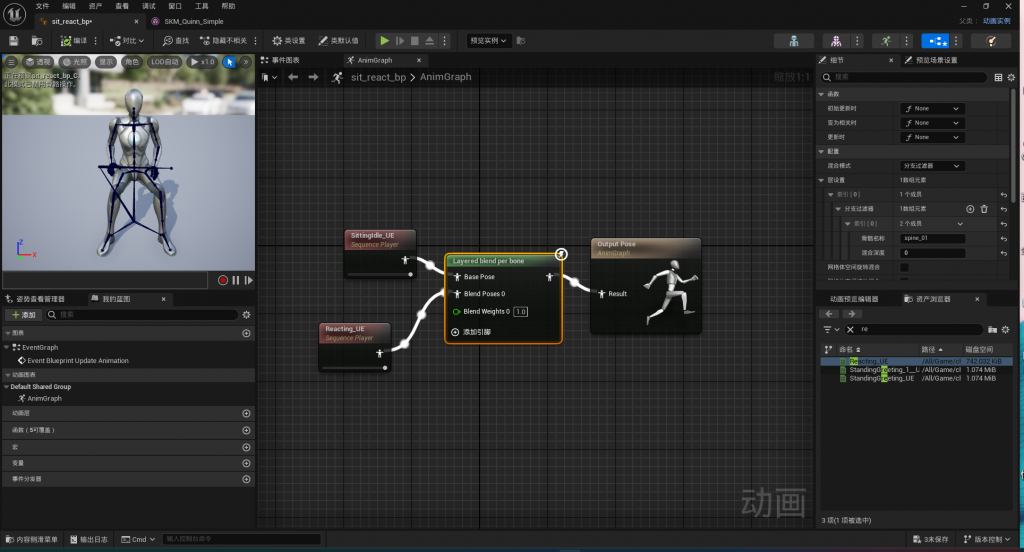Open the 透视 perspective view menu
Image resolution: width=1024 pixels, height=552 pixels.
(37, 62)
